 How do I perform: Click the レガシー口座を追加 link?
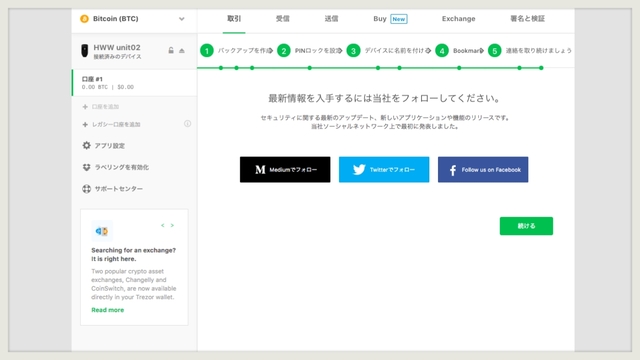116,124
